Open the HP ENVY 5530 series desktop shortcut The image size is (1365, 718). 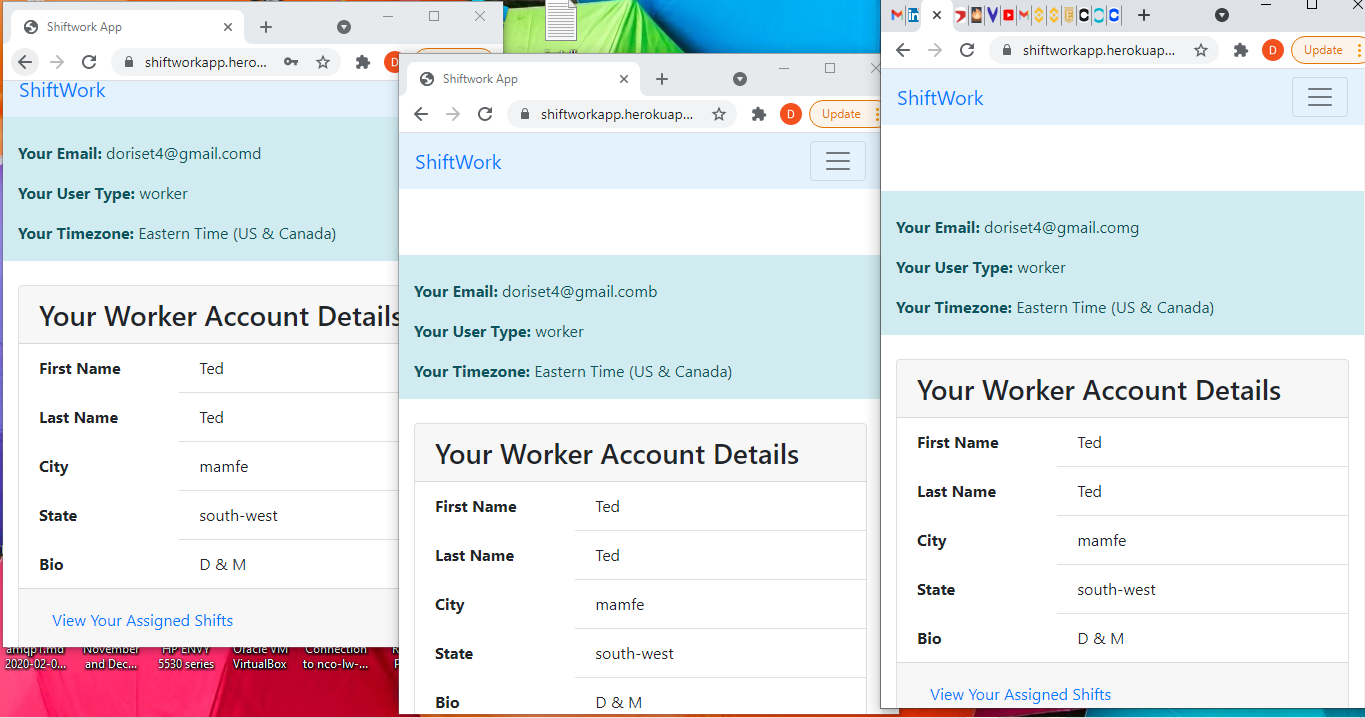click(x=185, y=658)
